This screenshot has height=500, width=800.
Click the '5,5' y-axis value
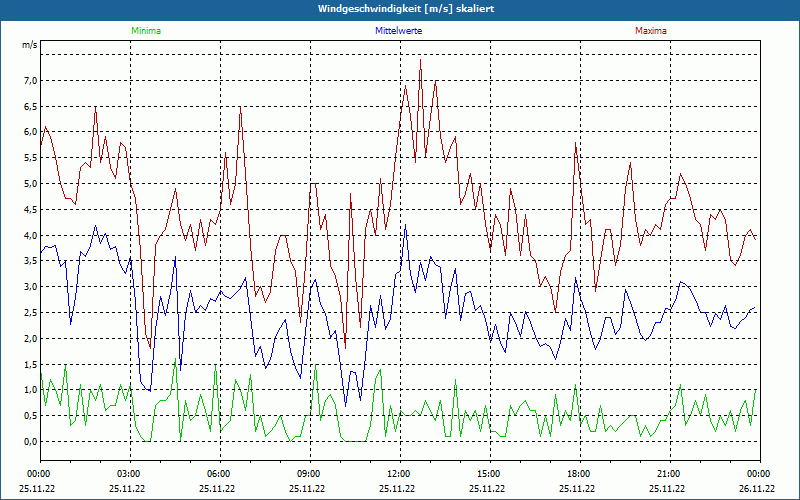[x=31, y=158]
